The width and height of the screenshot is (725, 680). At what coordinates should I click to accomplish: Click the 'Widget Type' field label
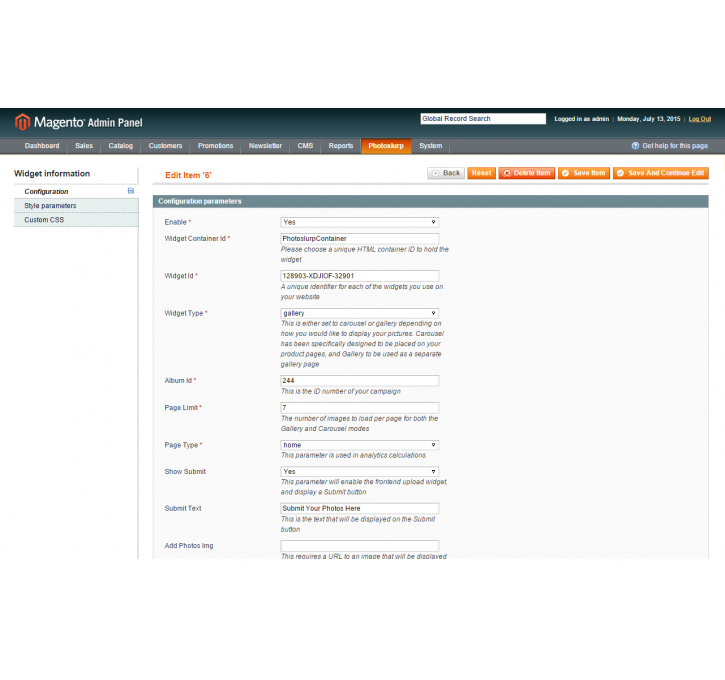(184, 313)
